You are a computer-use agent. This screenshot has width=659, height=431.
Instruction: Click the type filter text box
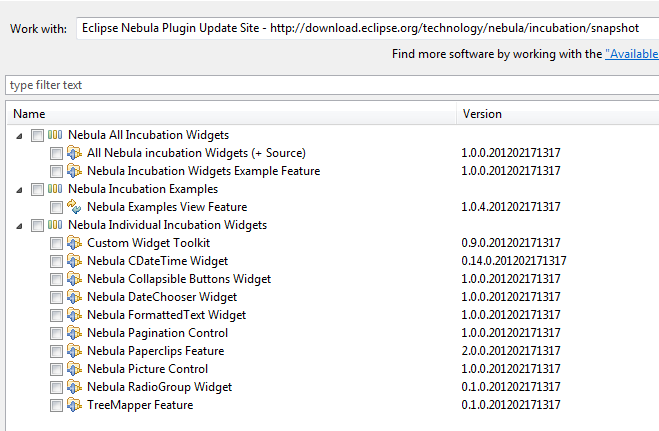pyautogui.click(x=330, y=85)
